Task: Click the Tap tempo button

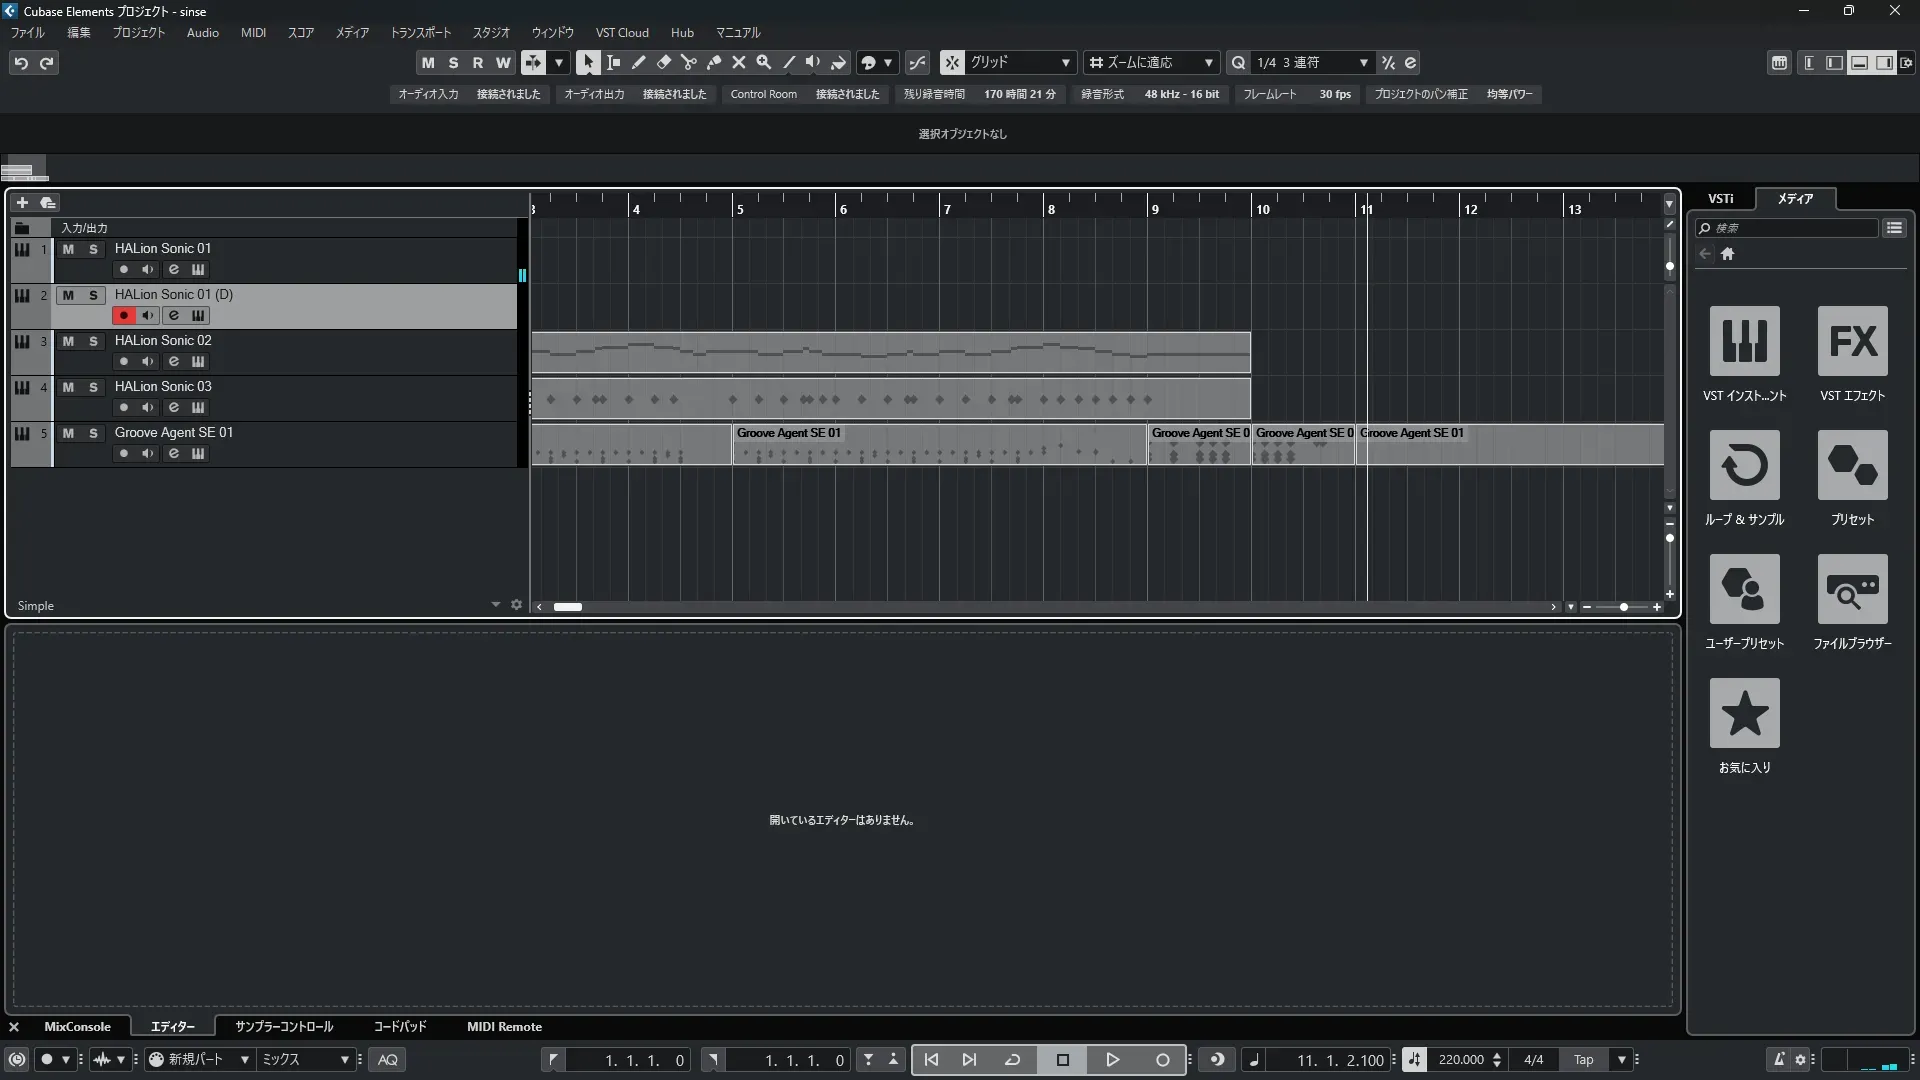Action: tap(1583, 1059)
